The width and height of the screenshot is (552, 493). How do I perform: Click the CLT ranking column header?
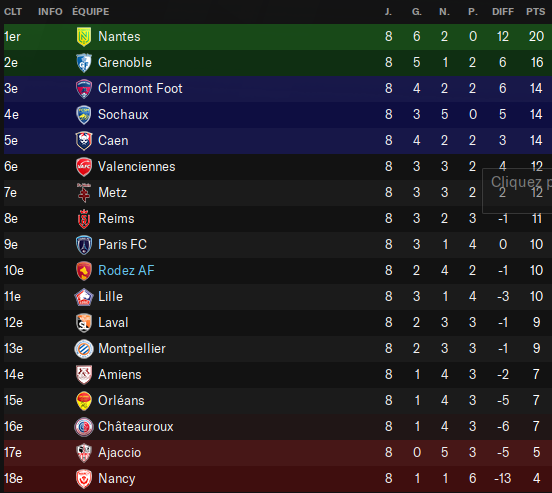point(13,12)
